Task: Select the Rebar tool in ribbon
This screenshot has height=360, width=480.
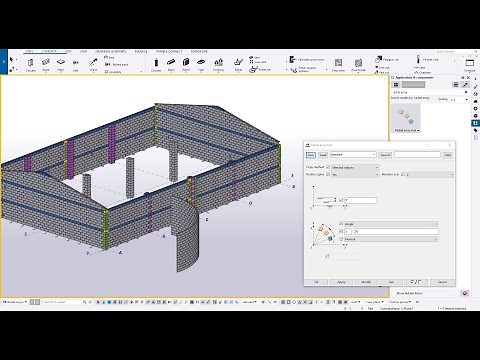Action: tap(238, 65)
